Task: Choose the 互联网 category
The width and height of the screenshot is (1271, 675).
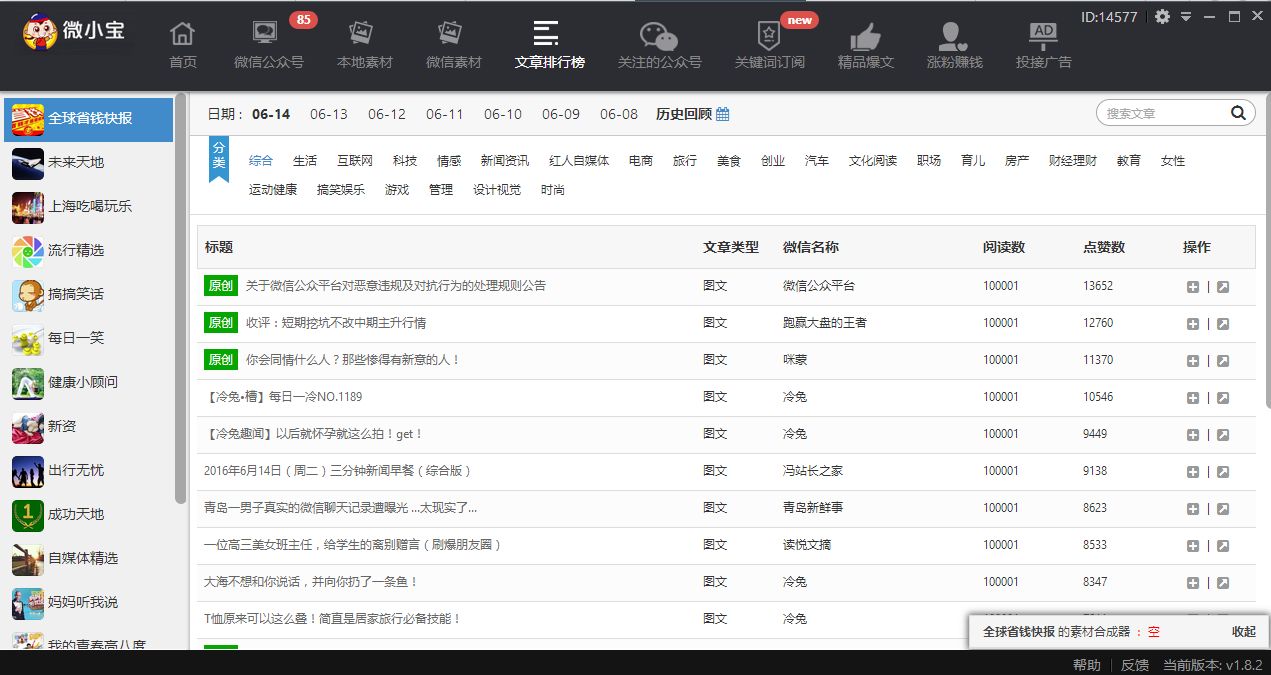Action: tap(355, 161)
